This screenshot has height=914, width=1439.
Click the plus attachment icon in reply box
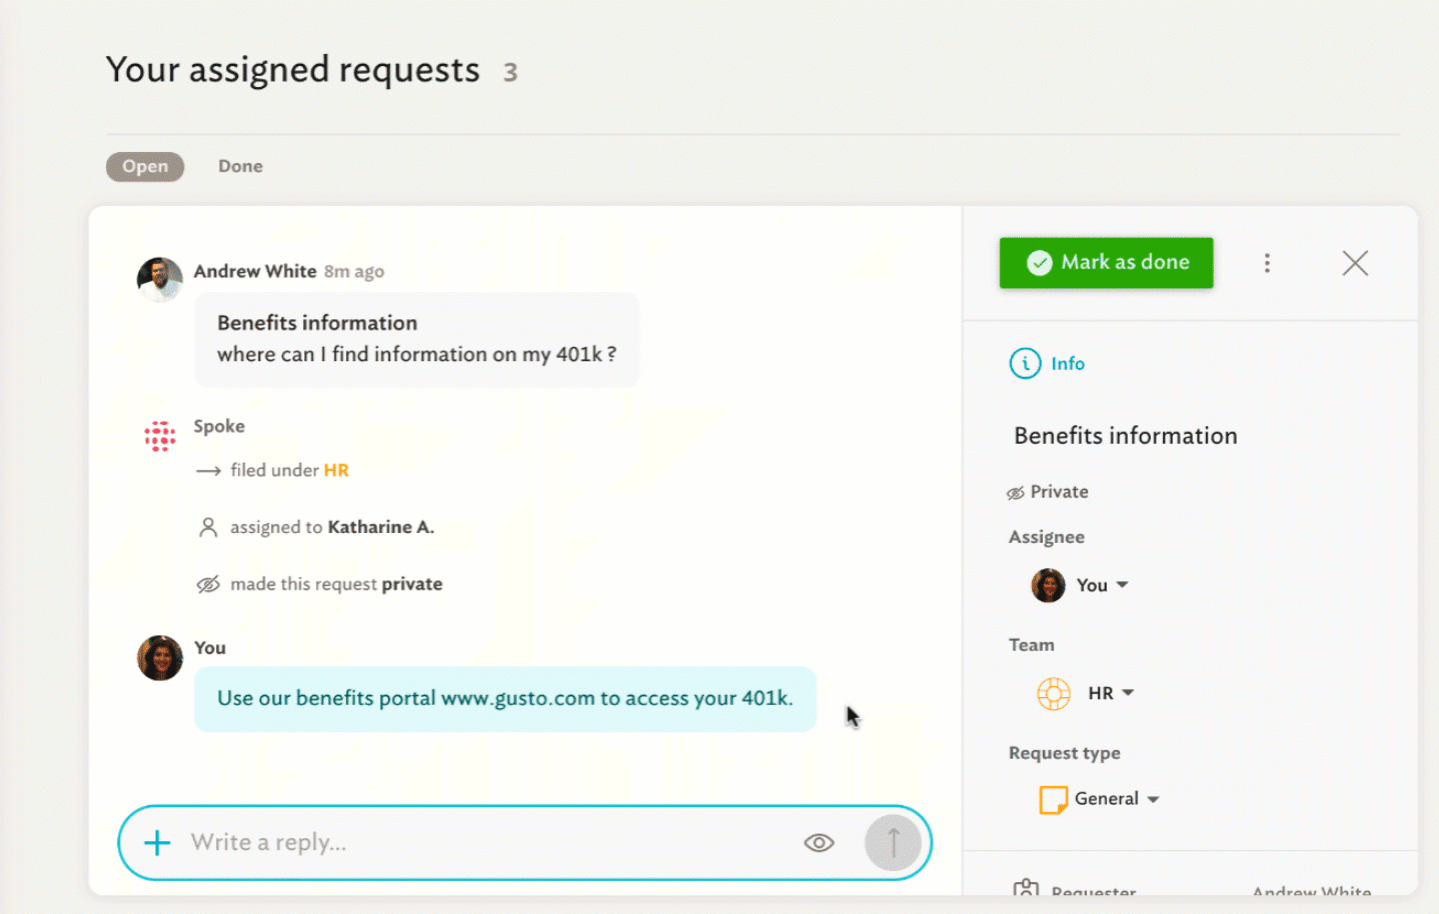[x=157, y=843]
